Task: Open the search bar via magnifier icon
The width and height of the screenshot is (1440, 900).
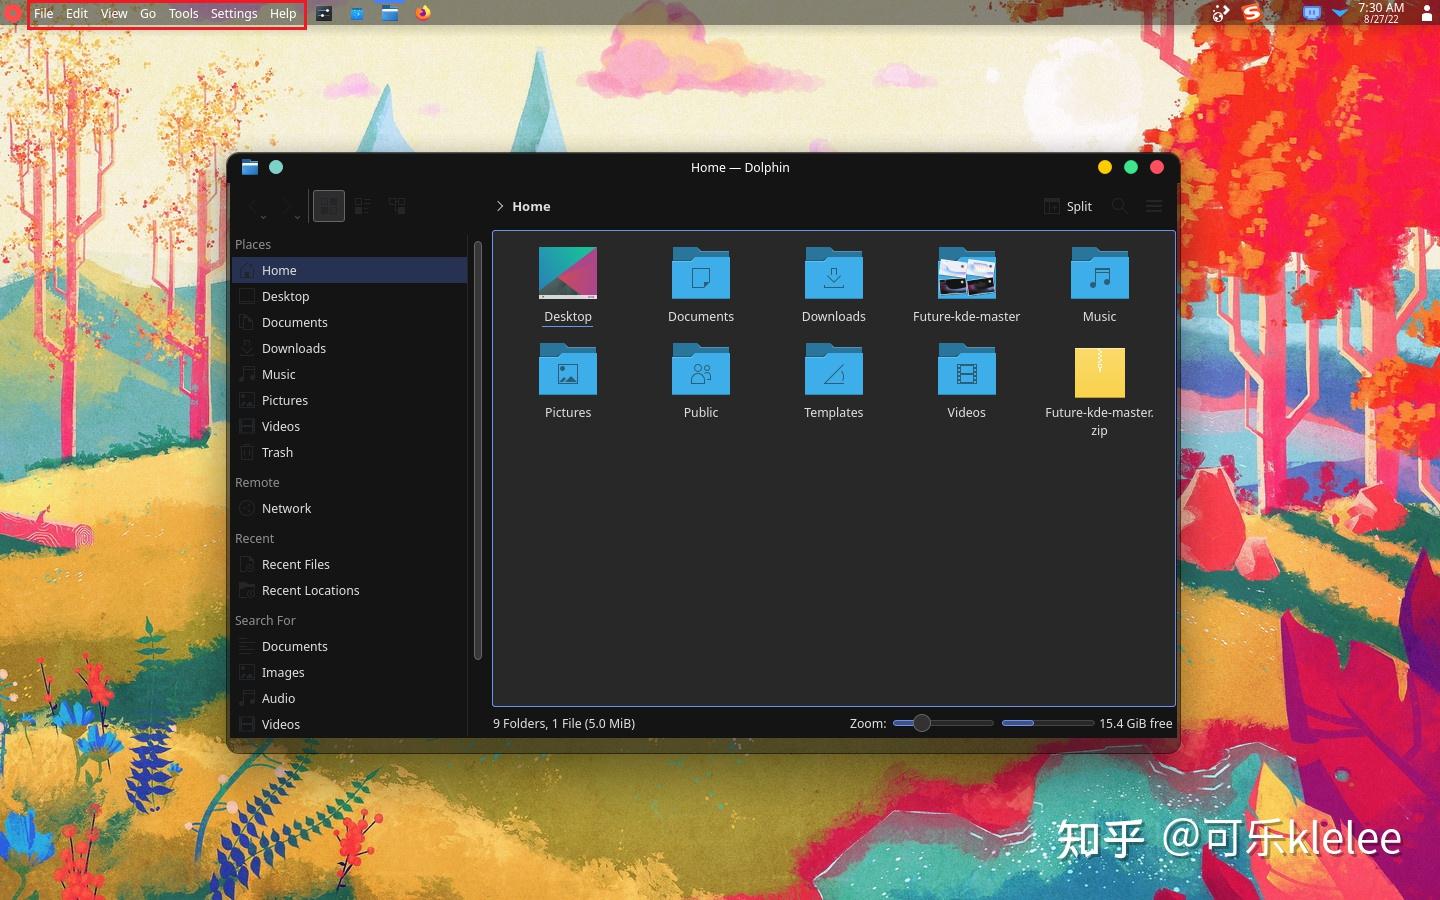Action: point(1120,206)
